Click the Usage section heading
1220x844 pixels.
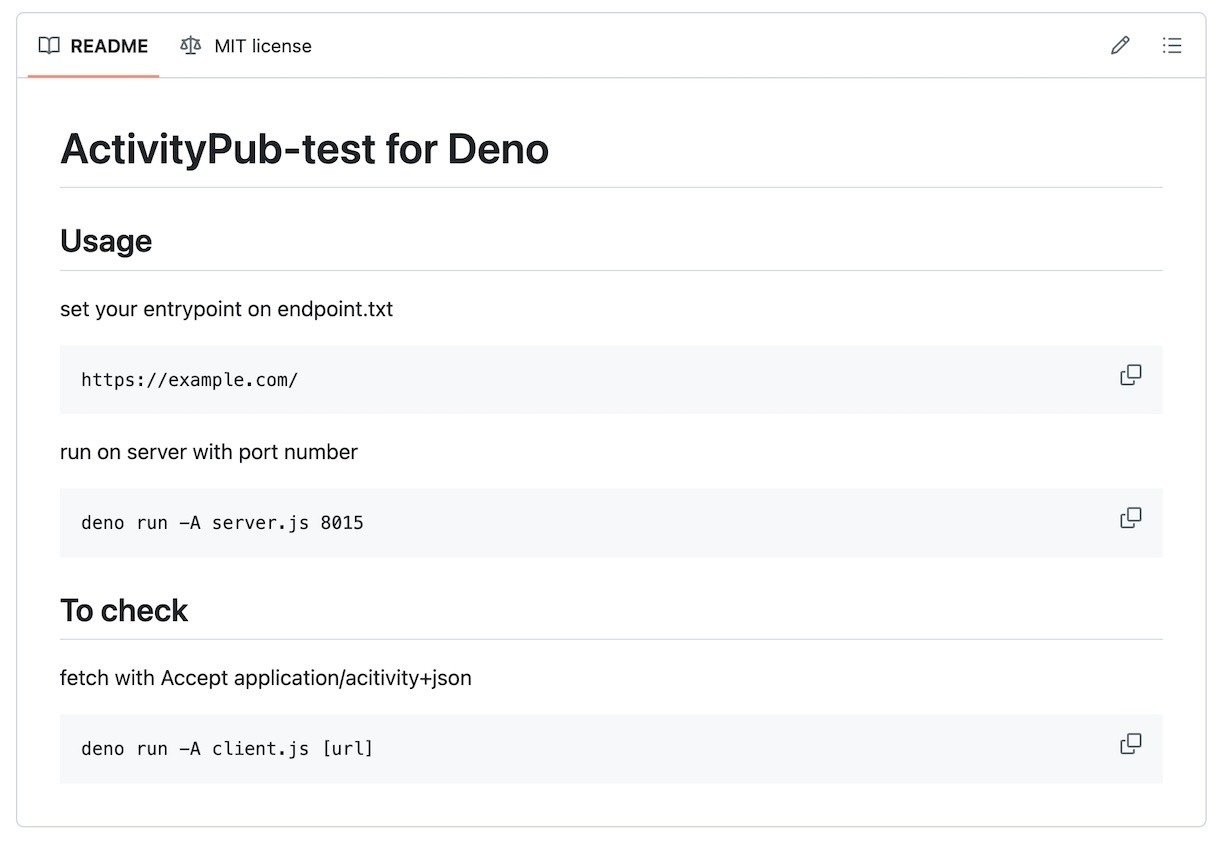(x=106, y=241)
